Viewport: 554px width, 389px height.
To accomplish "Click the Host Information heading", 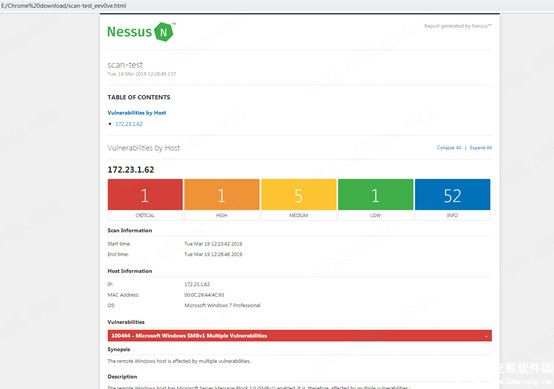I will coord(130,271).
